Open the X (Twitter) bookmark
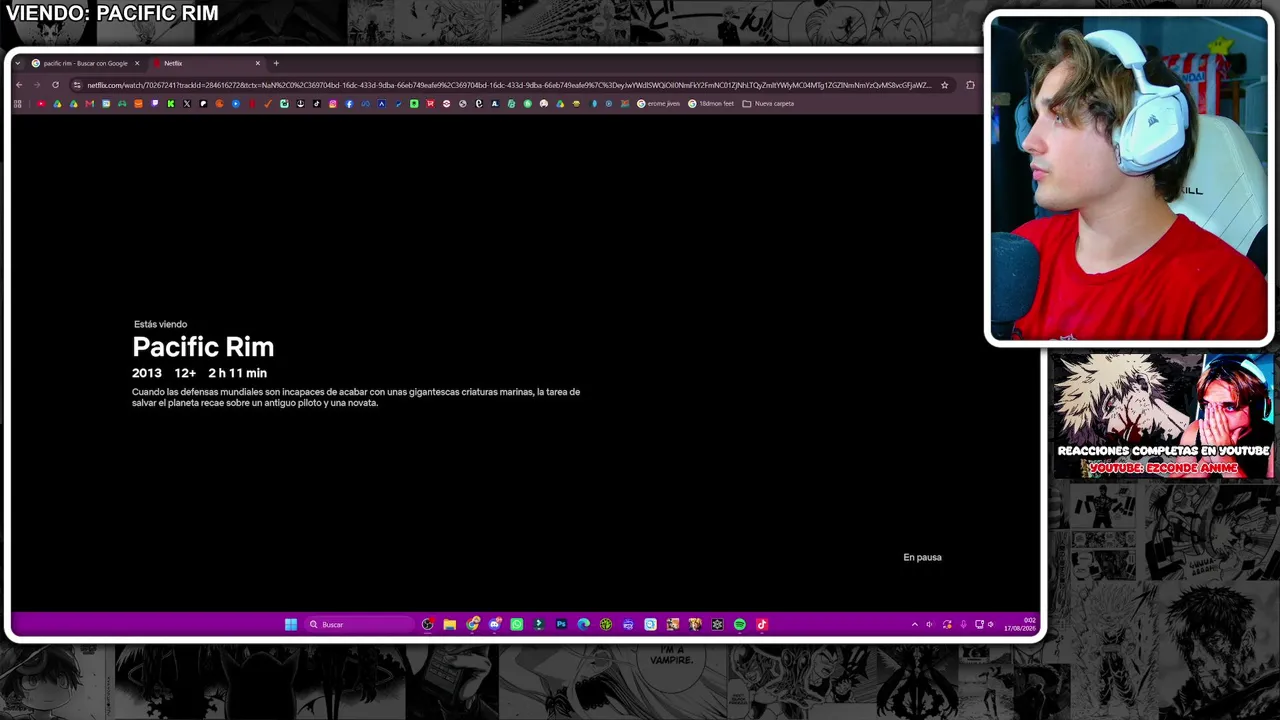Viewport: 1280px width, 720px height. [187, 104]
